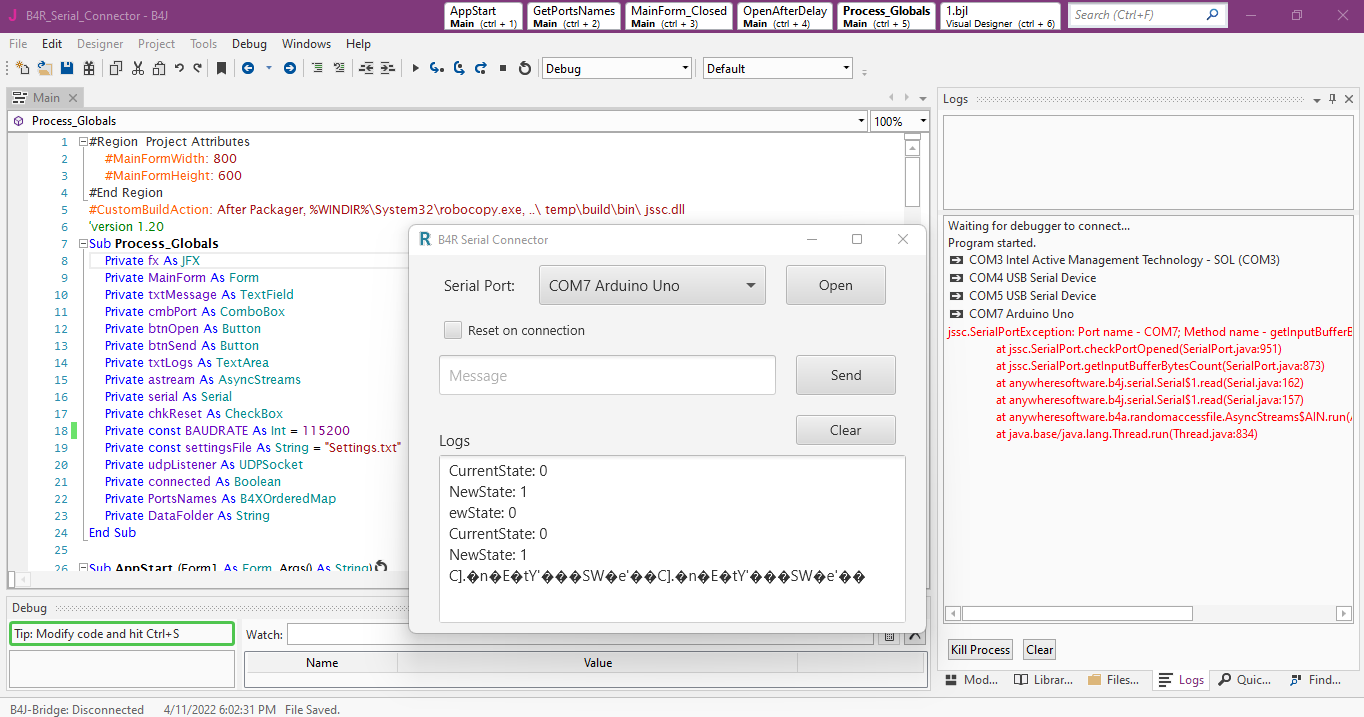The width and height of the screenshot is (1364, 717).
Task: Navigate forward with the blue right arrow
Action: 290,68
